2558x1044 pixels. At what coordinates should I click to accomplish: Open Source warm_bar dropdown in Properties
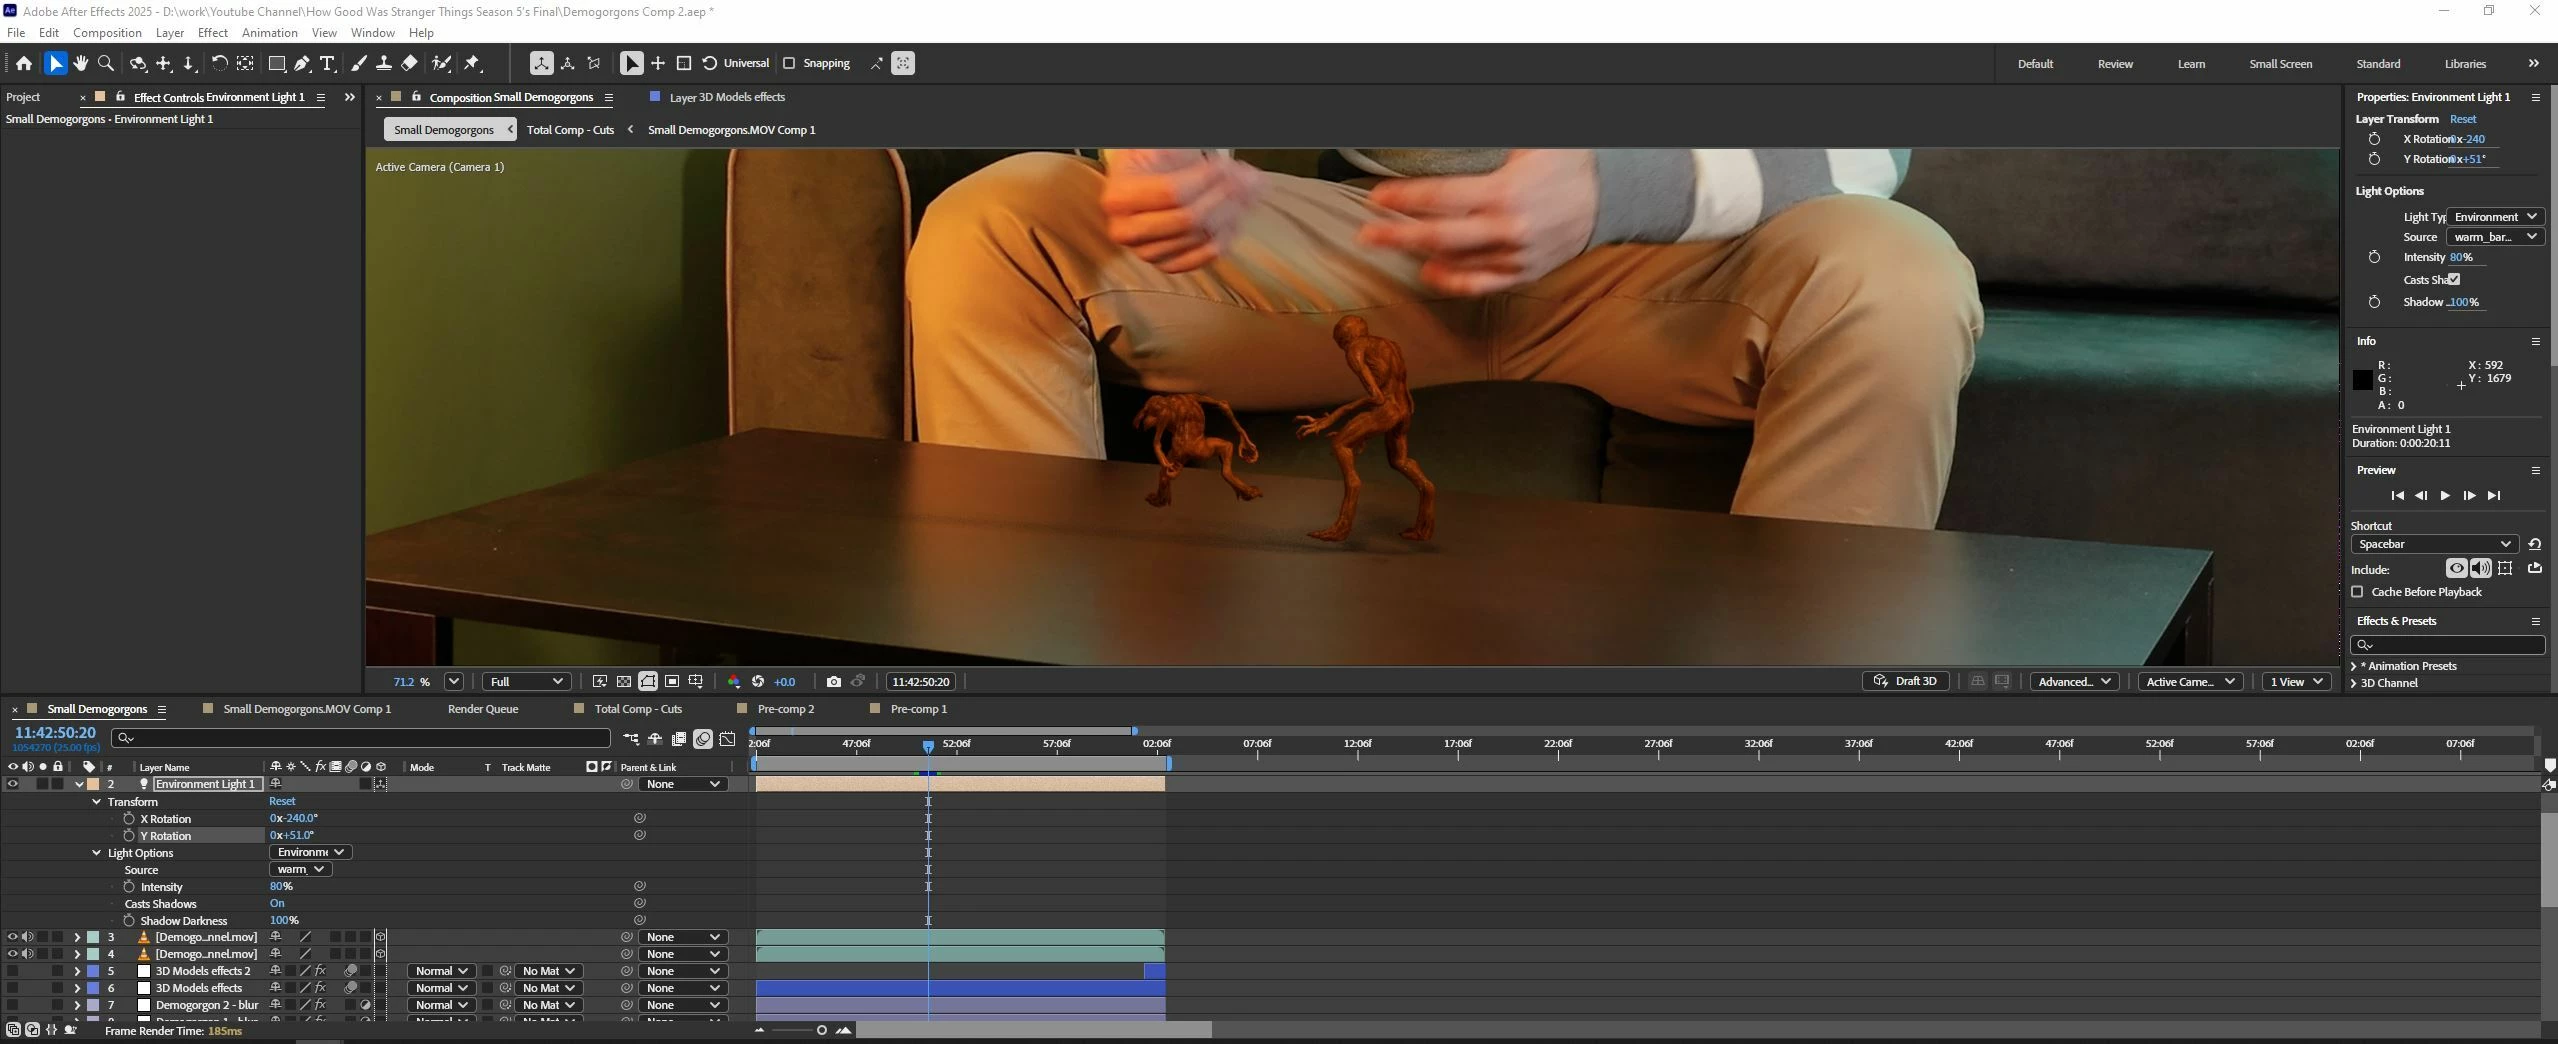coord(2495,237)
